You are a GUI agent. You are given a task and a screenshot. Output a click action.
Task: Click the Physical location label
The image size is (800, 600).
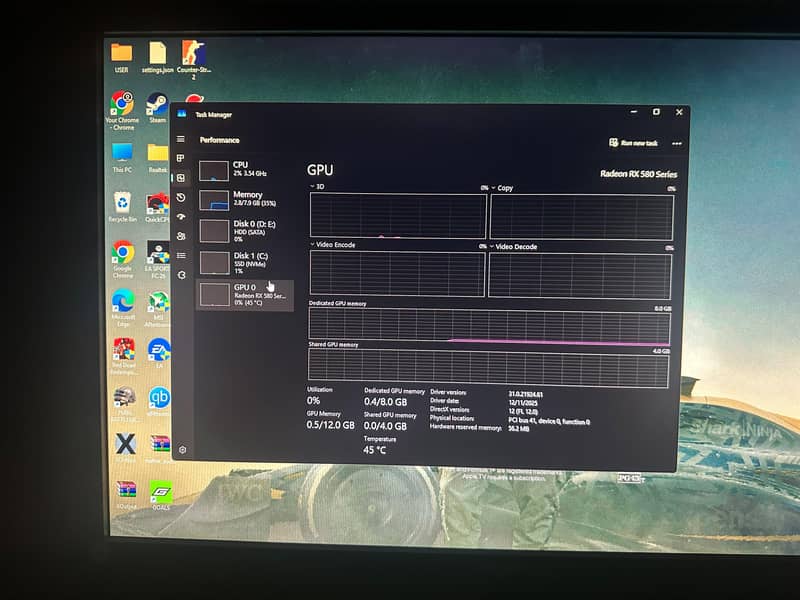(452, 418)
